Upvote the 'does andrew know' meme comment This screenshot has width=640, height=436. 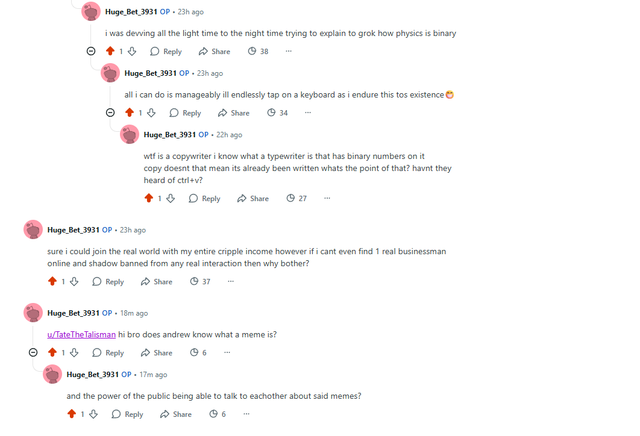tap(52, 352)
